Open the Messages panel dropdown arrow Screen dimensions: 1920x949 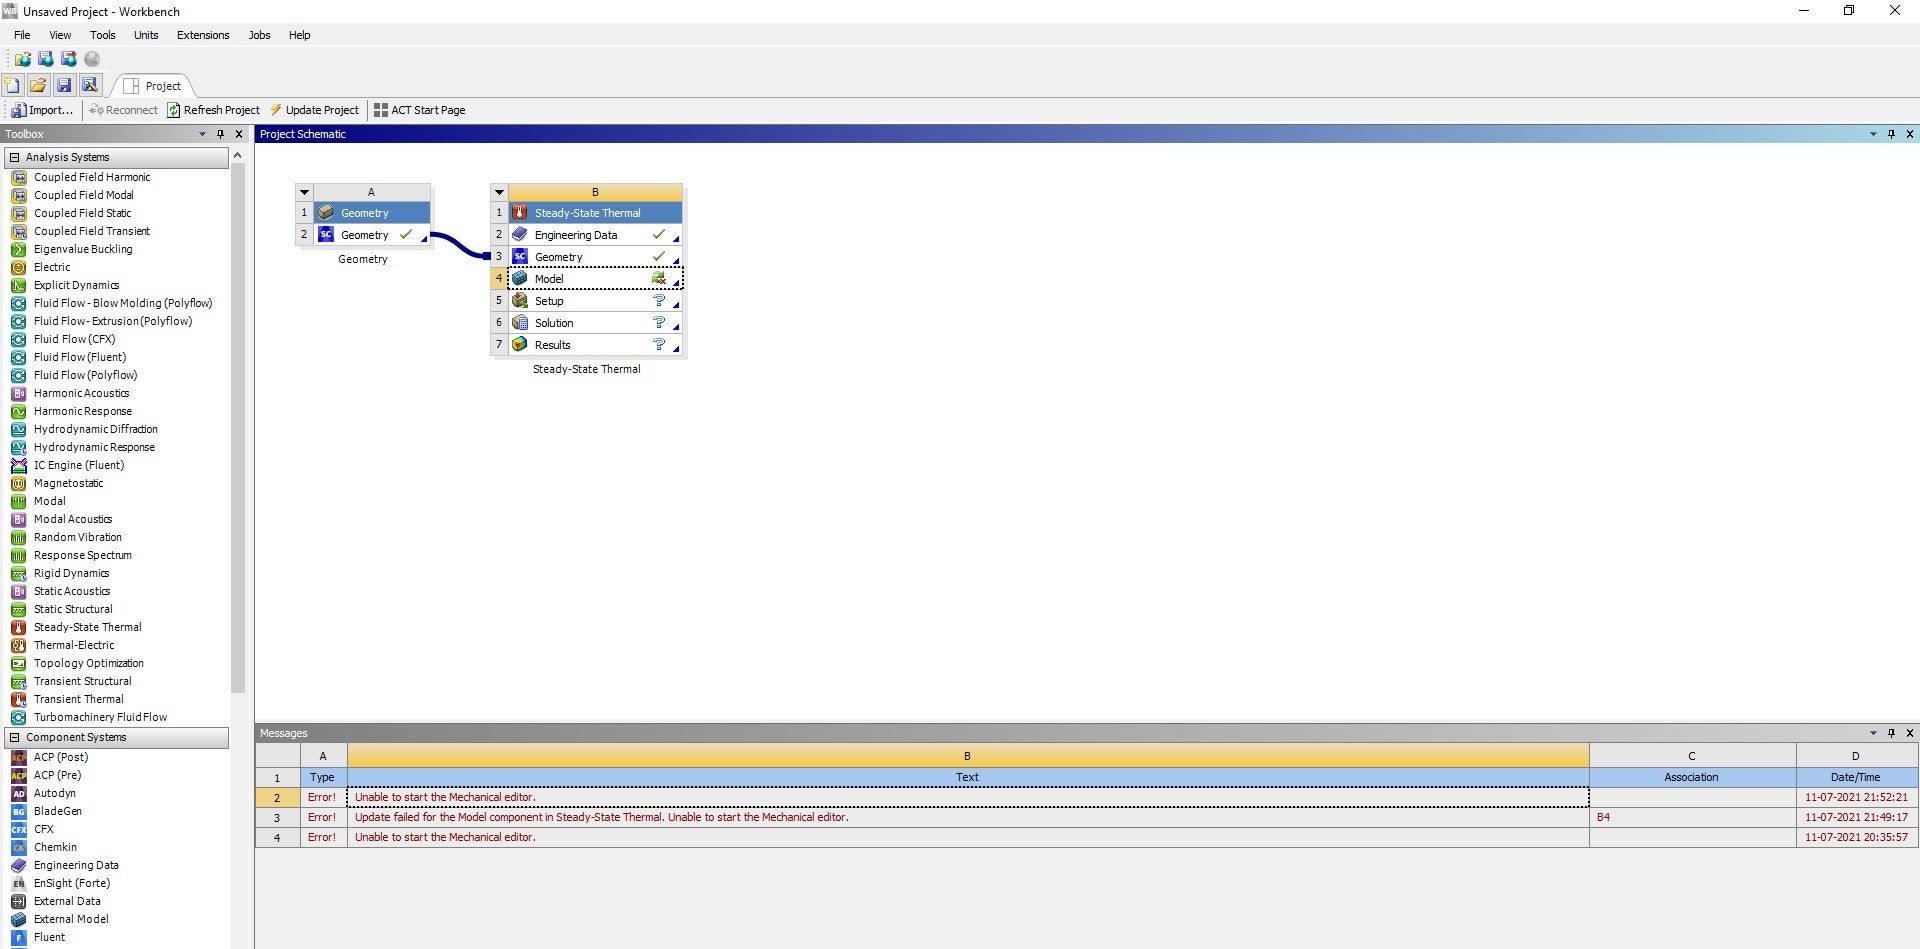click(x=1873, y=733)
